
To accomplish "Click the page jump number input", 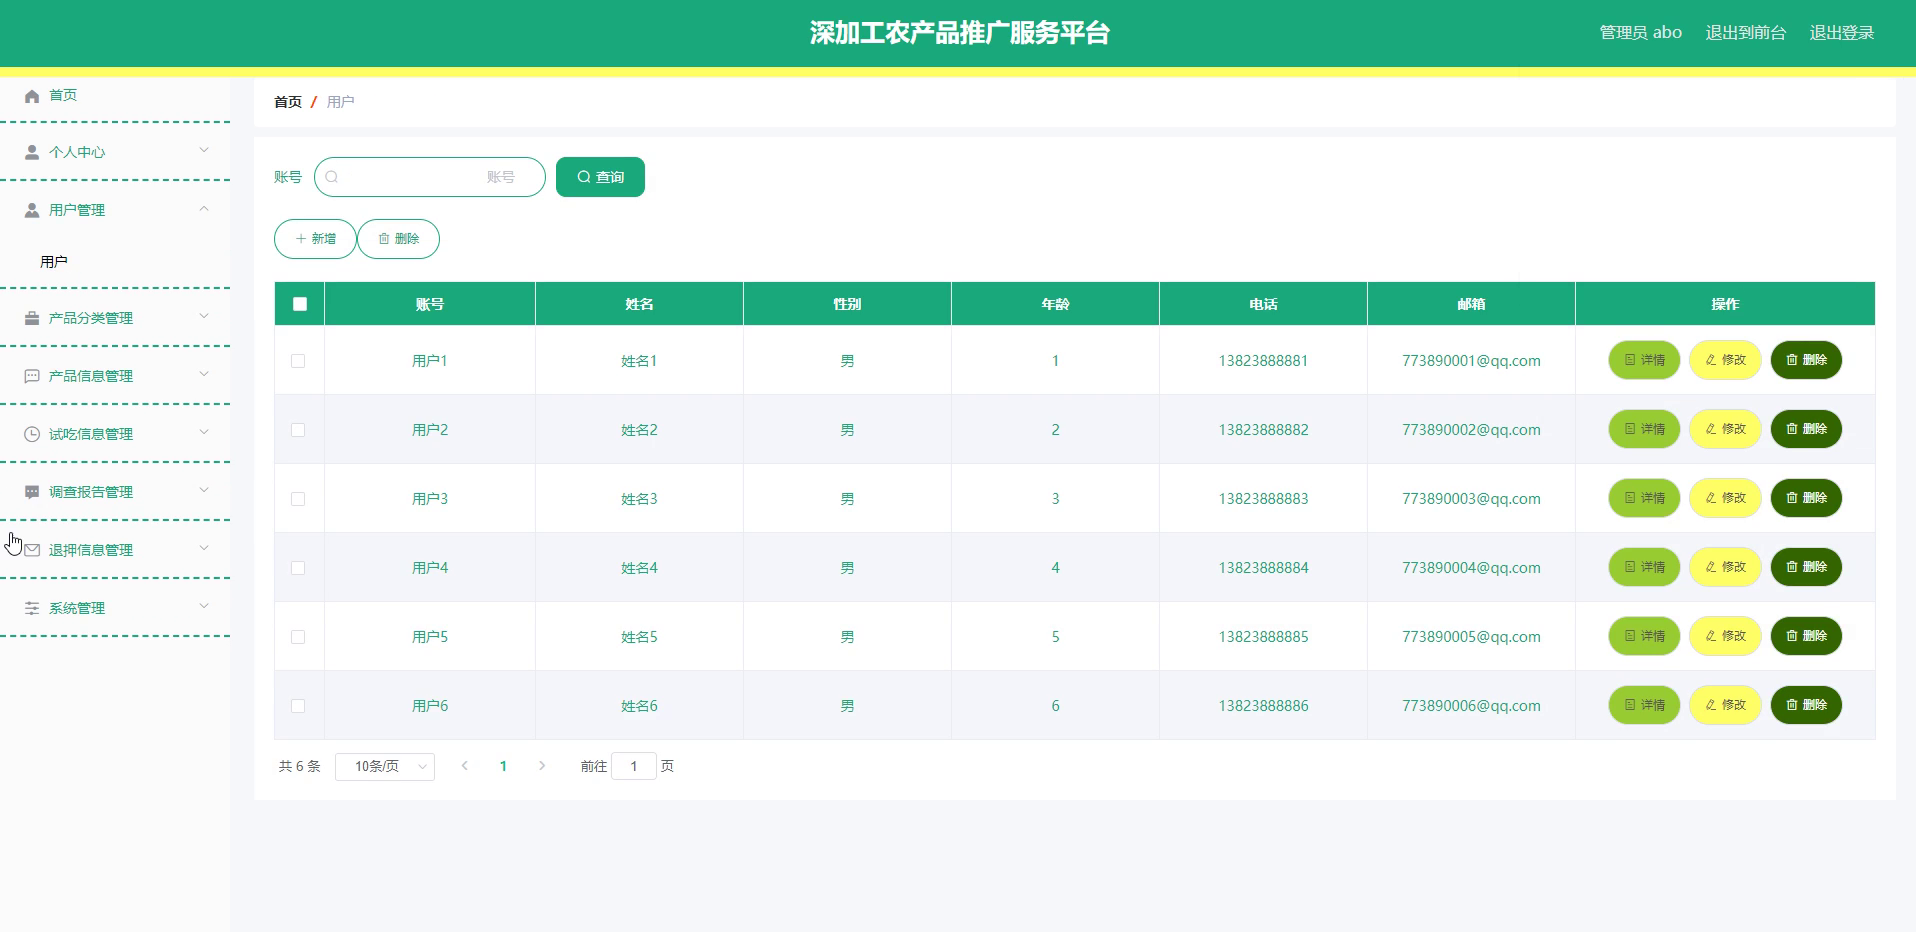I will click(634, 766).
